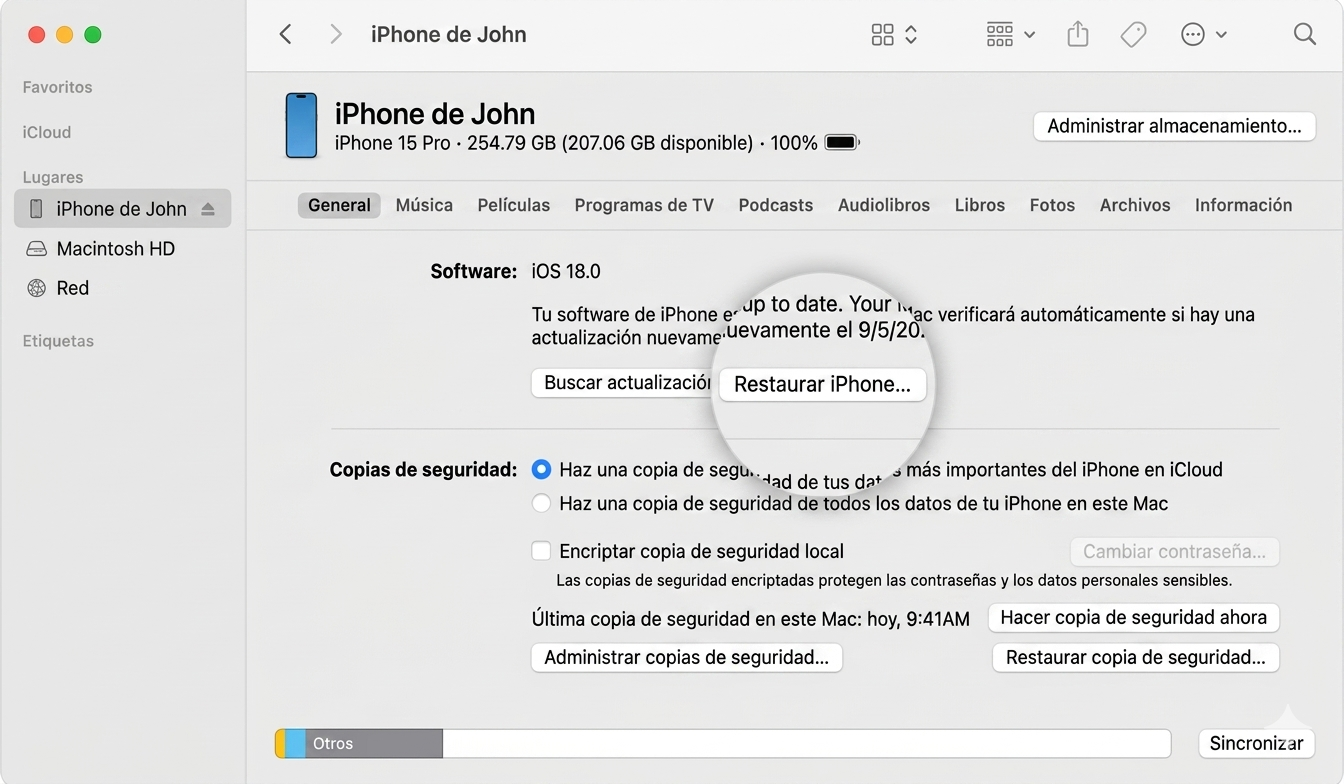This screenshot has width=1344, height=784.
Task: Expand the group-by dropdown arrow
Action: point(1030,35)
